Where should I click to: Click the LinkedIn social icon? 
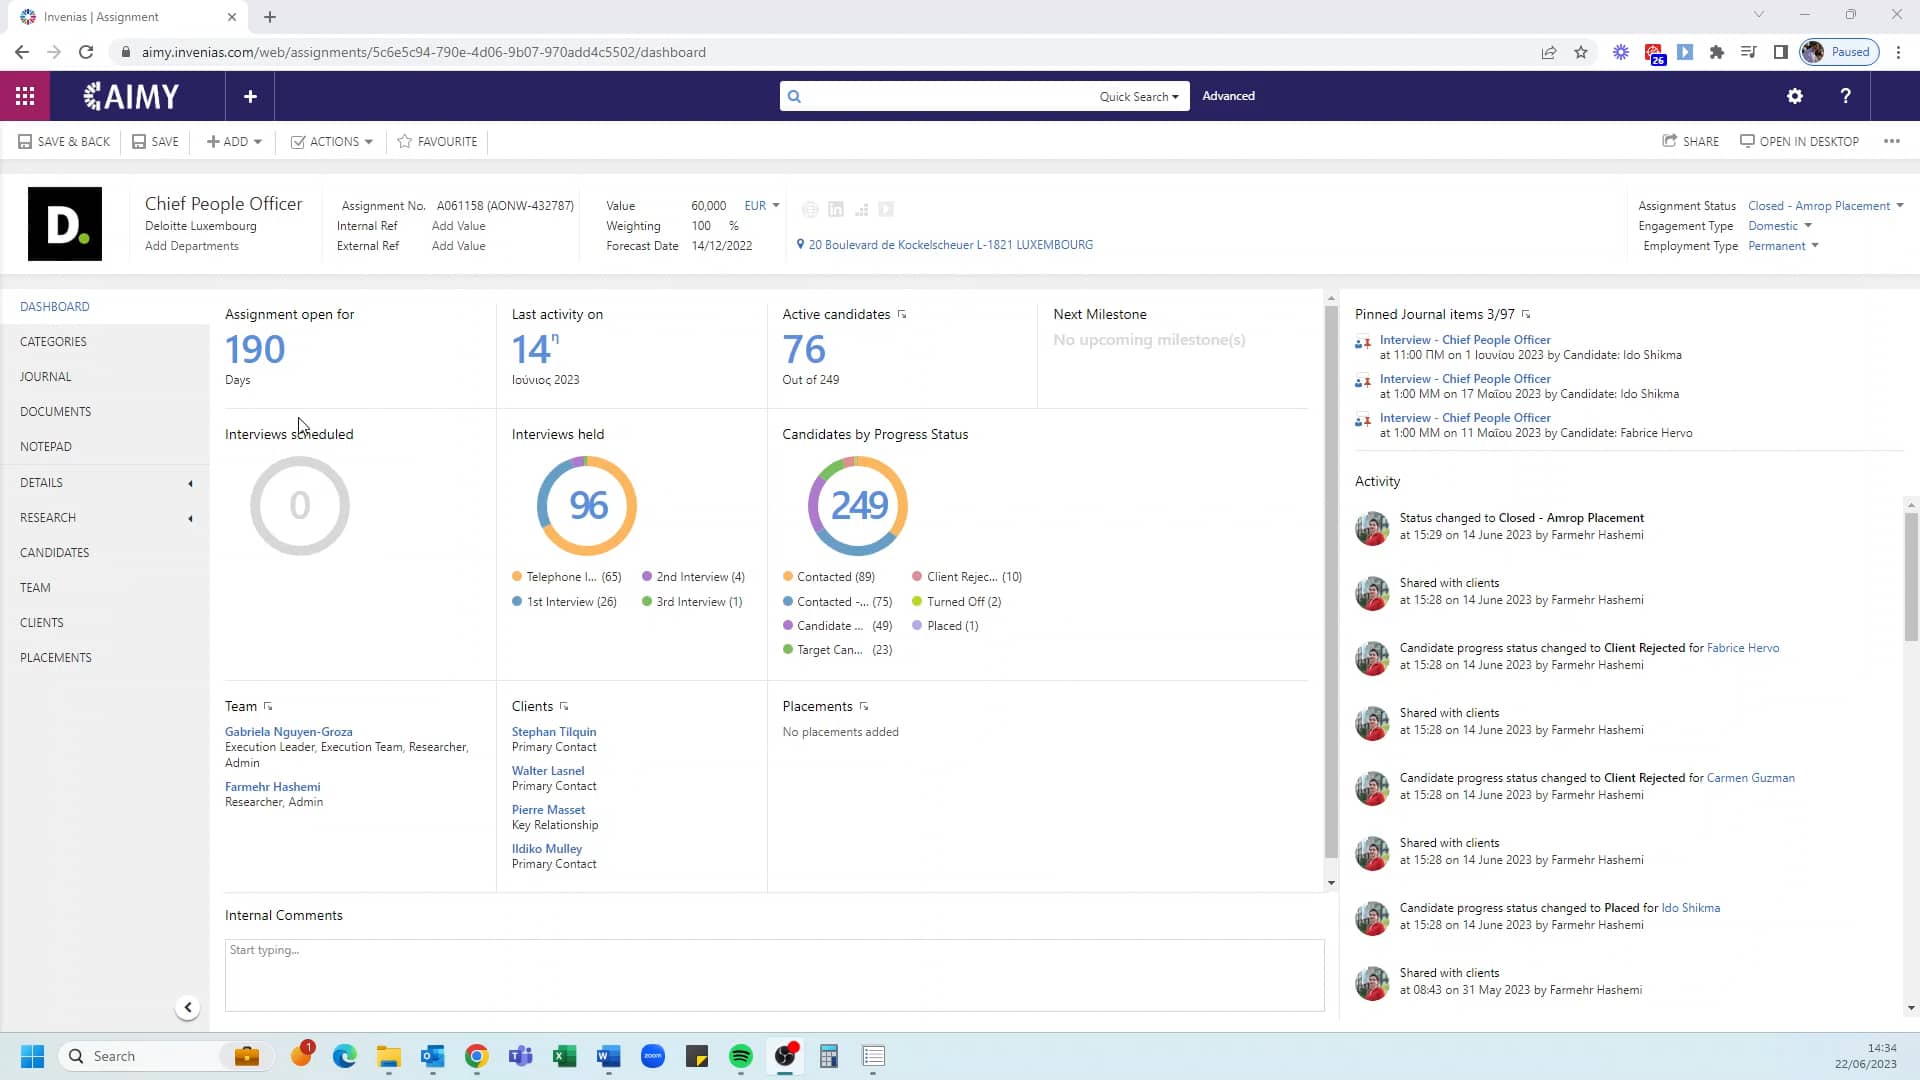[836, 209]
